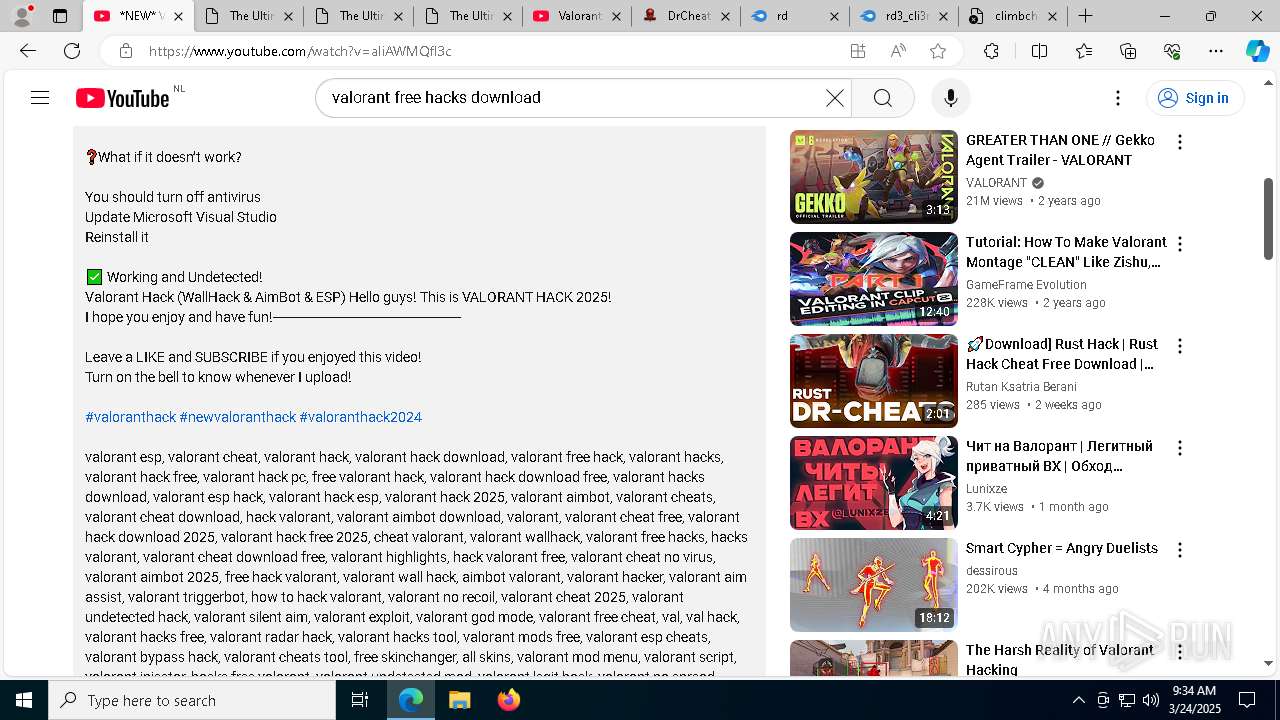Open GREATER THAN ONE // Gekko title
This screenshot has height=720, width=1280.
[x=1060, y=150]
